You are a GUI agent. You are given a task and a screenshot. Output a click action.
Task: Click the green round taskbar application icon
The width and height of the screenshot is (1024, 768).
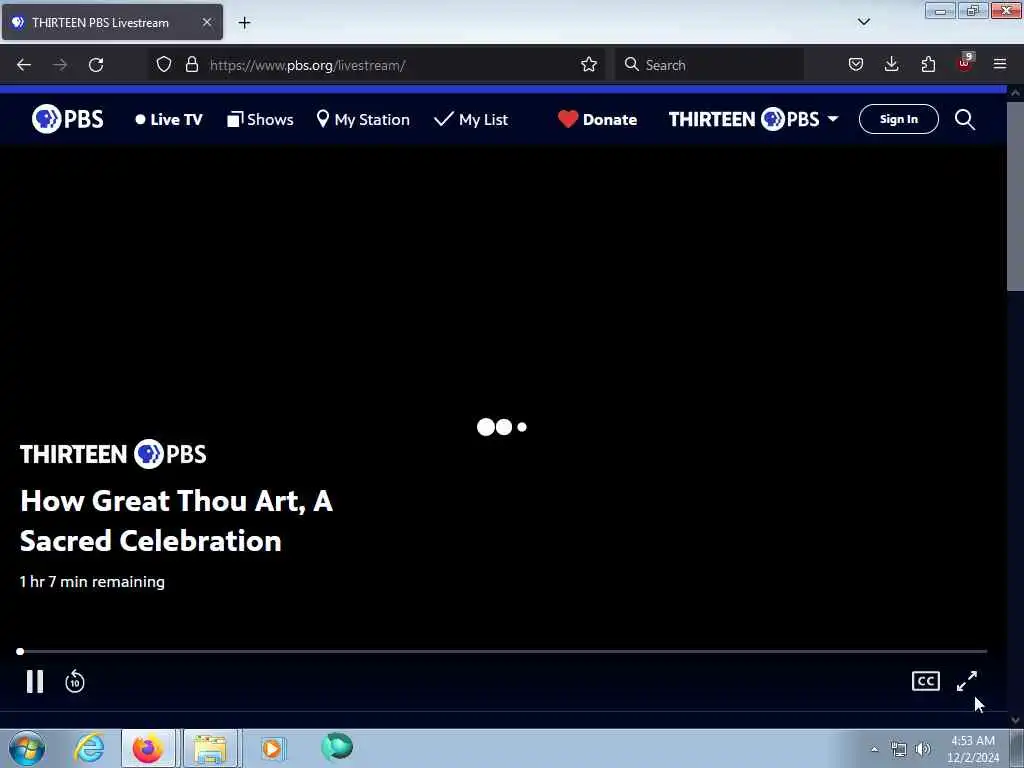click(x=337, y=747)
